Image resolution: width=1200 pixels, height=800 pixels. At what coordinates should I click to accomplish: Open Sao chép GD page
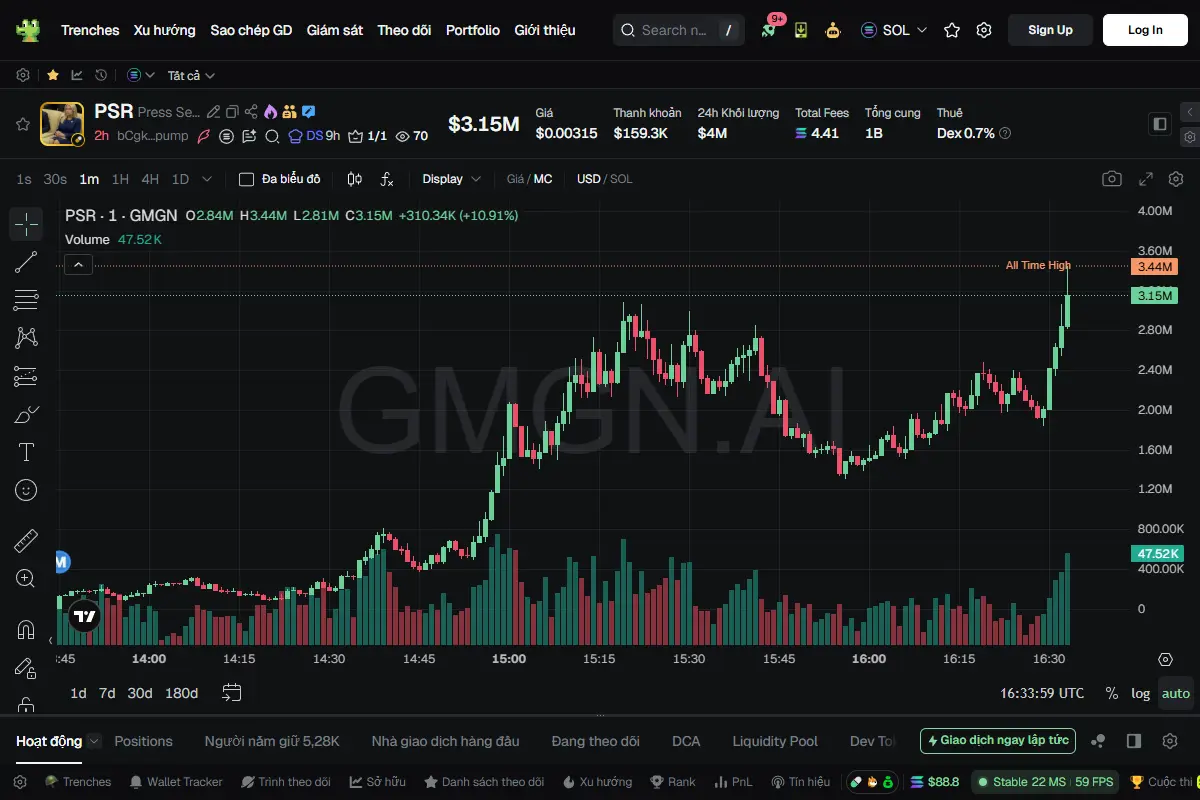tap(251, 30)
